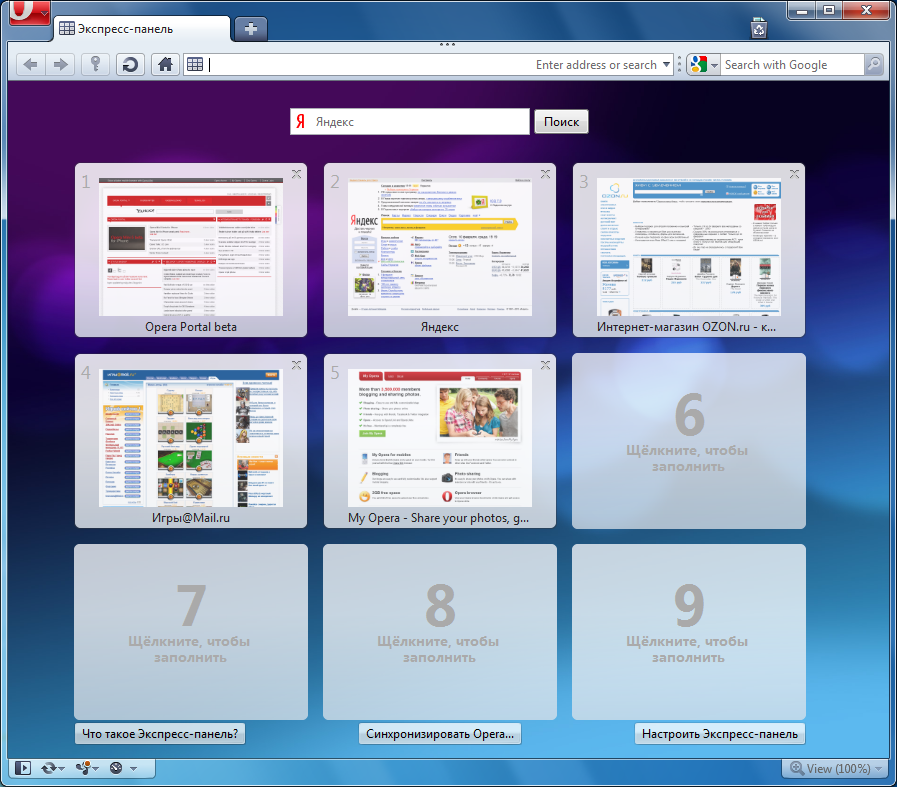Click the Opera Turbo gauge icon

(x=116, y=768)
